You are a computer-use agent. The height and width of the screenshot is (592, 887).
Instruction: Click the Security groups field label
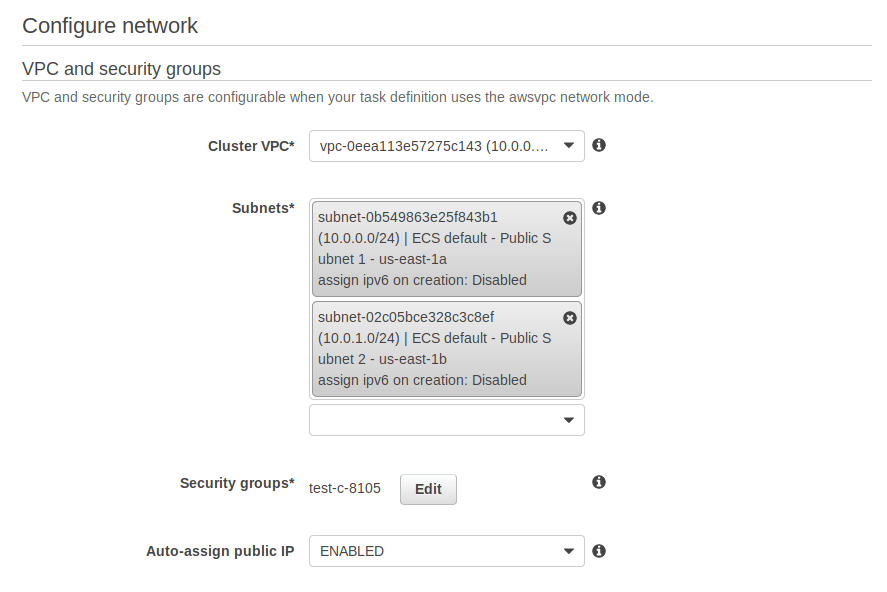click(x=237, y=483)
